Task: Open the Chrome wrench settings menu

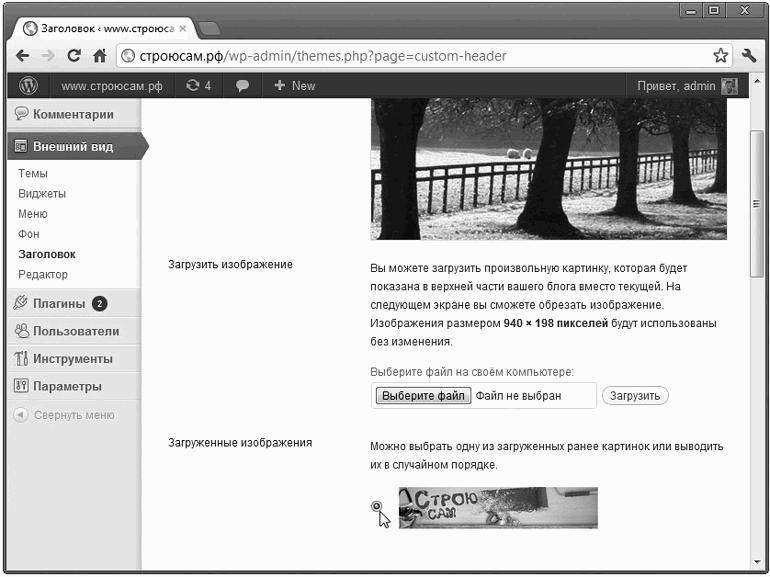Action: pos(749,55)
